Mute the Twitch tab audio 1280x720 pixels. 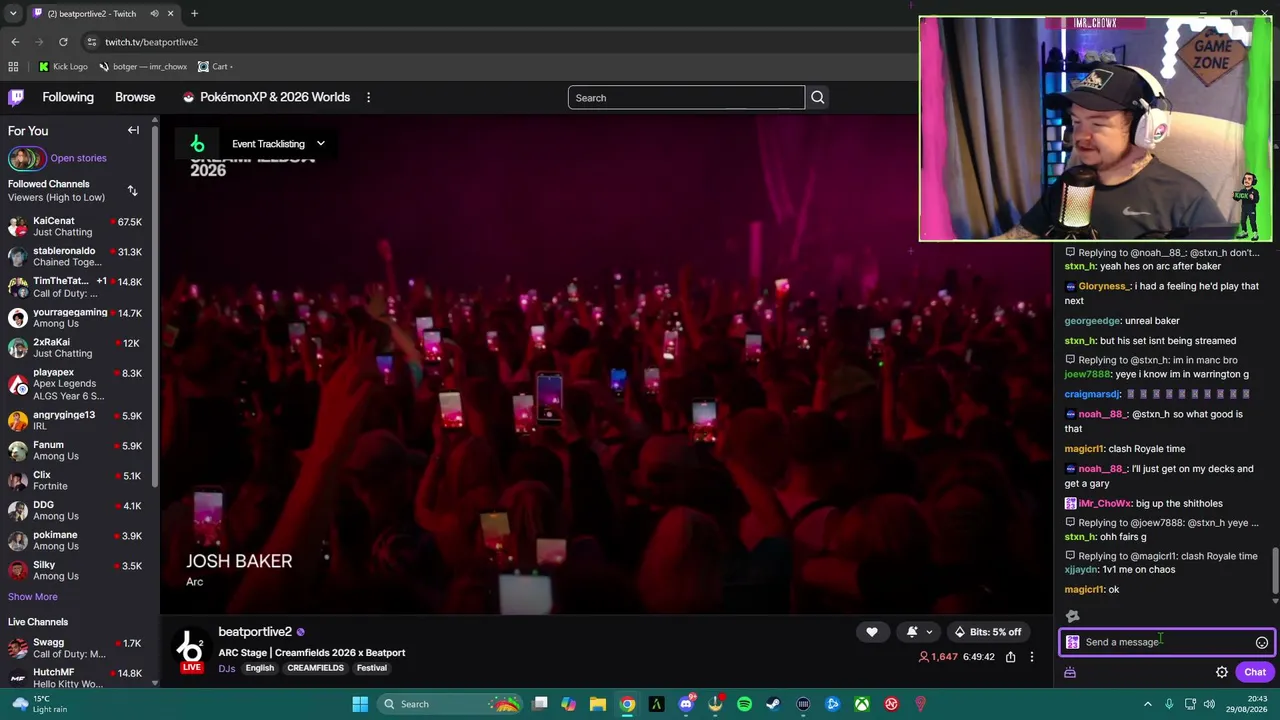(154, 13)
